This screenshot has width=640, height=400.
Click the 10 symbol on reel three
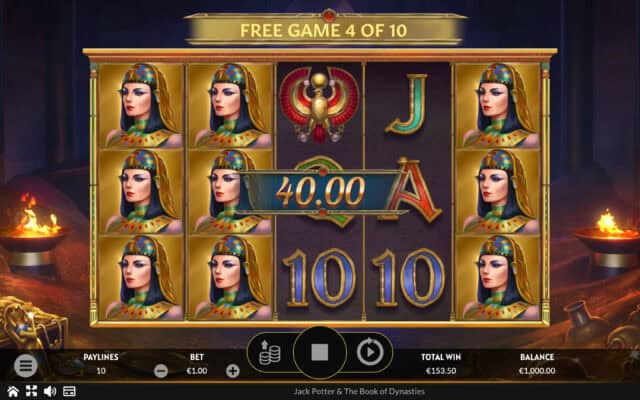(319, 278)
